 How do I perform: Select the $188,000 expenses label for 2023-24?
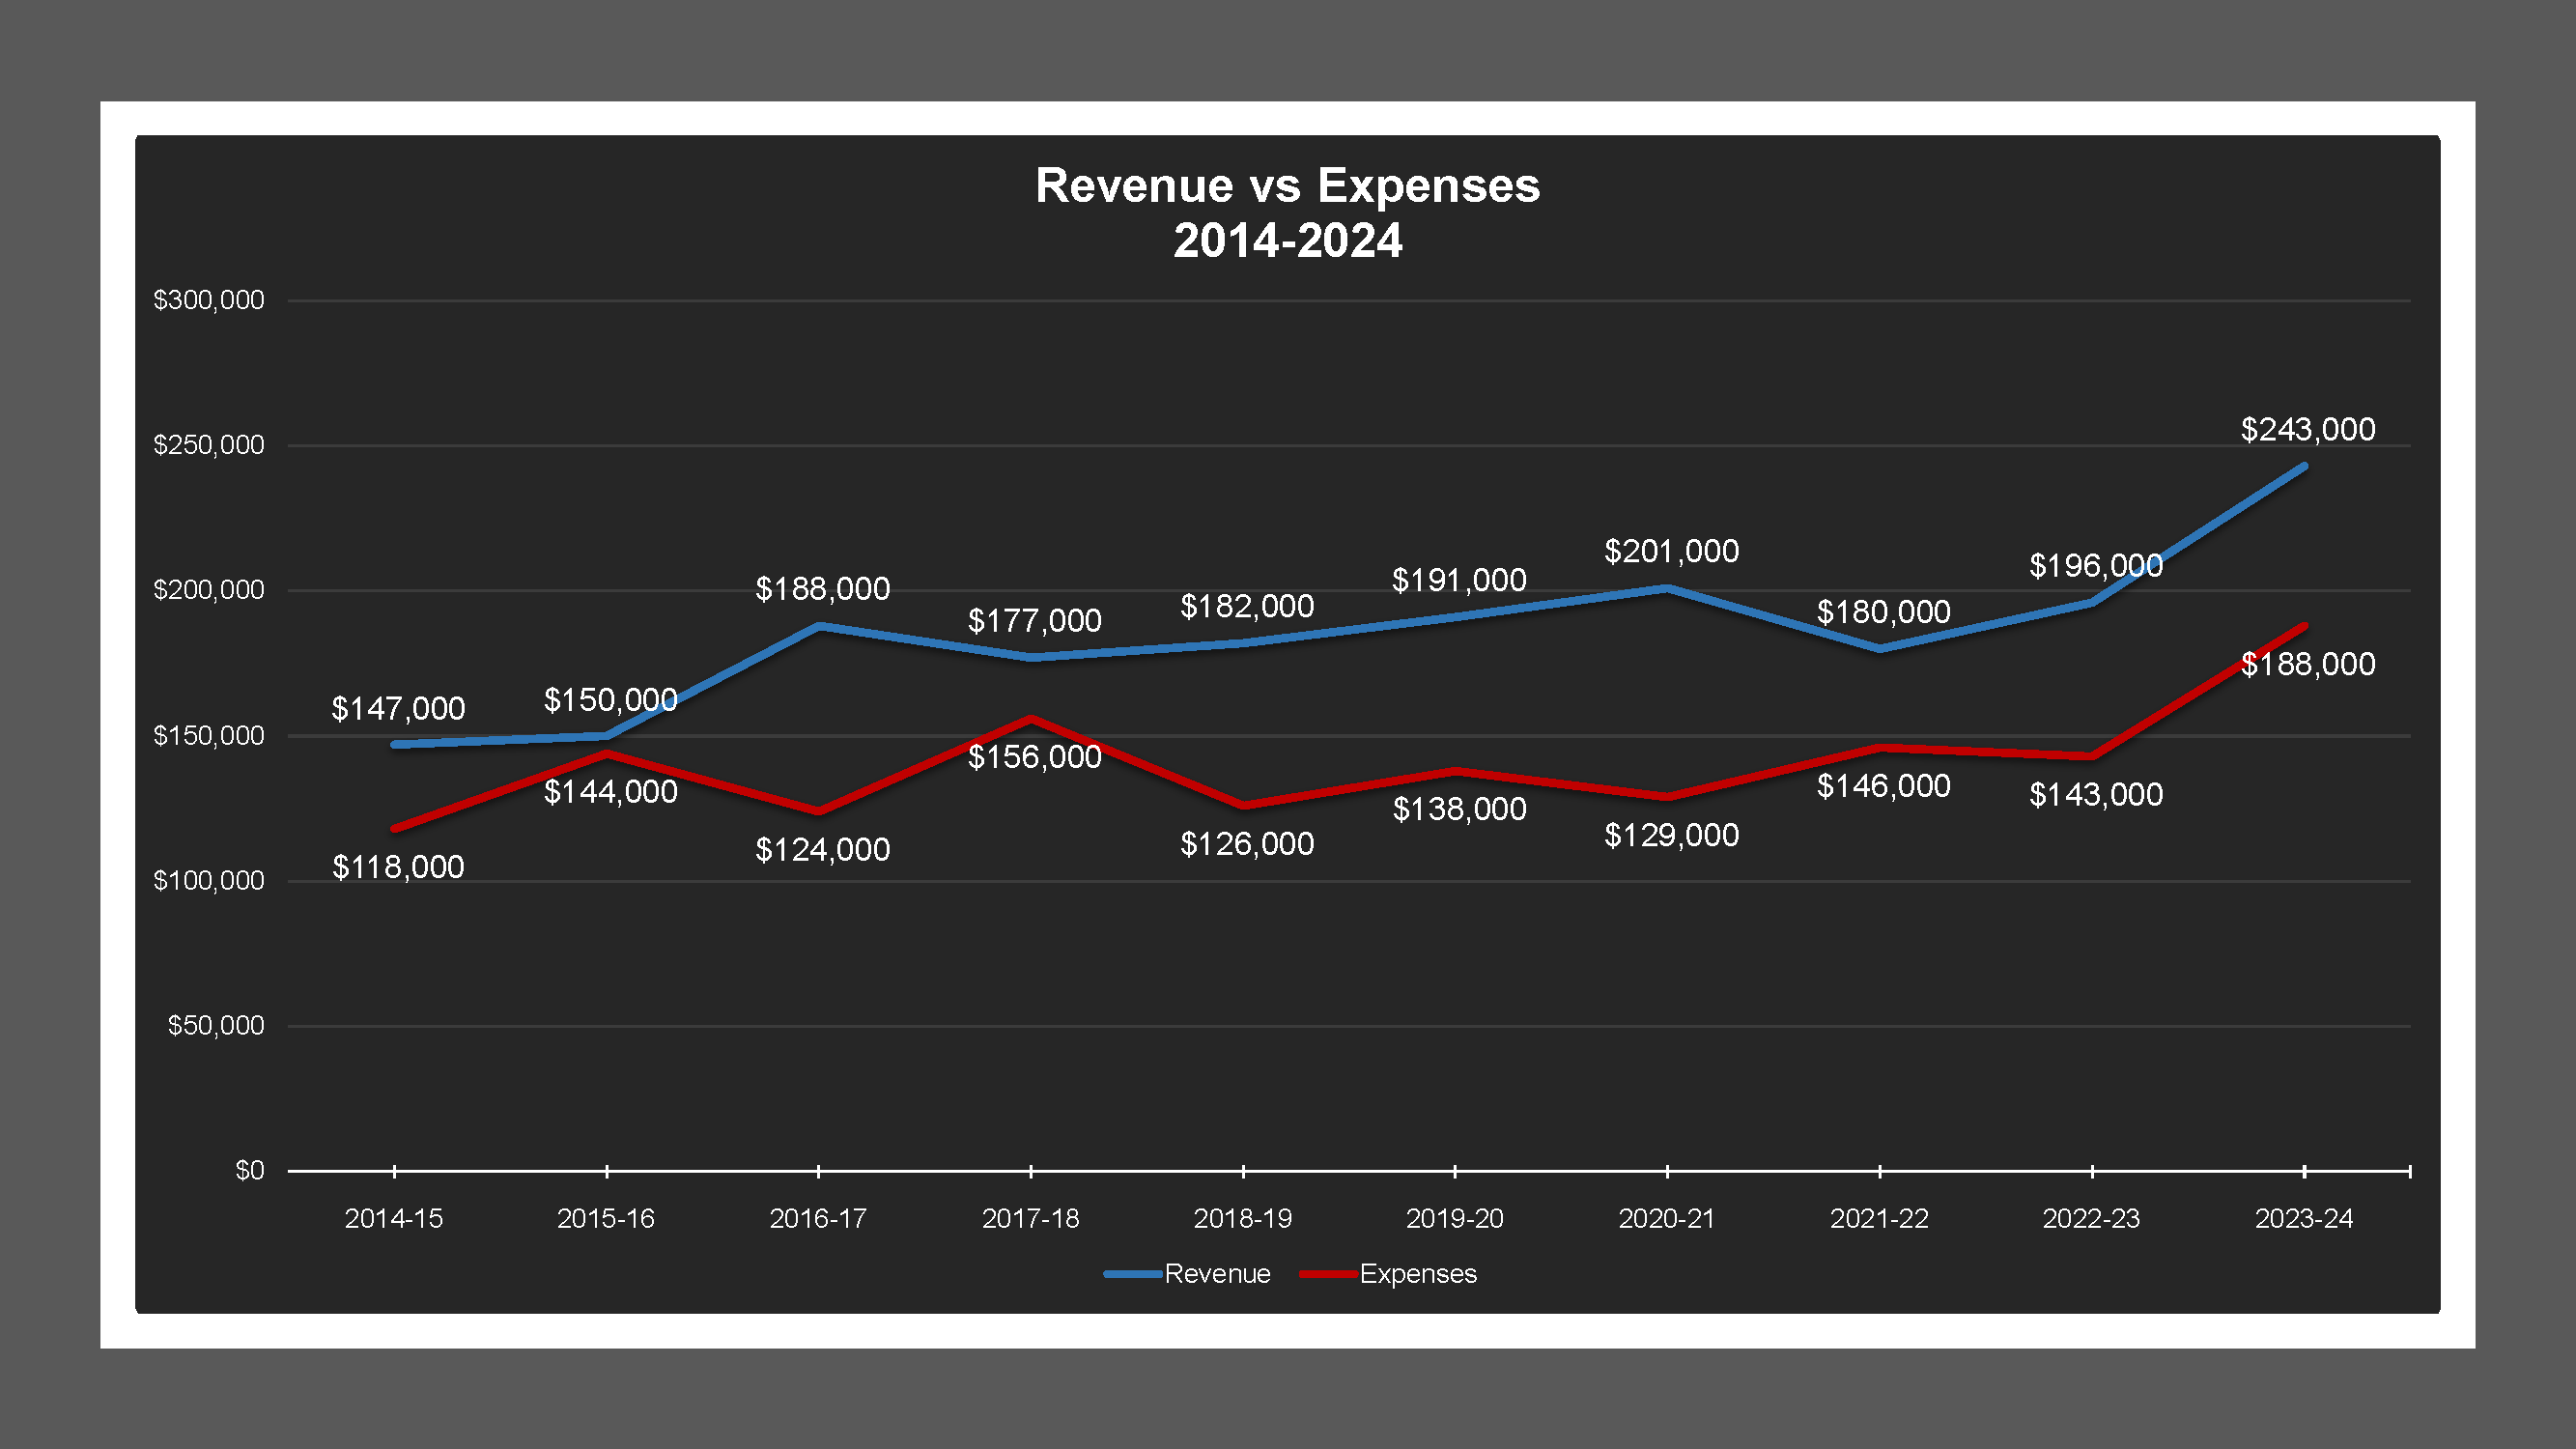coord(2307,665)
